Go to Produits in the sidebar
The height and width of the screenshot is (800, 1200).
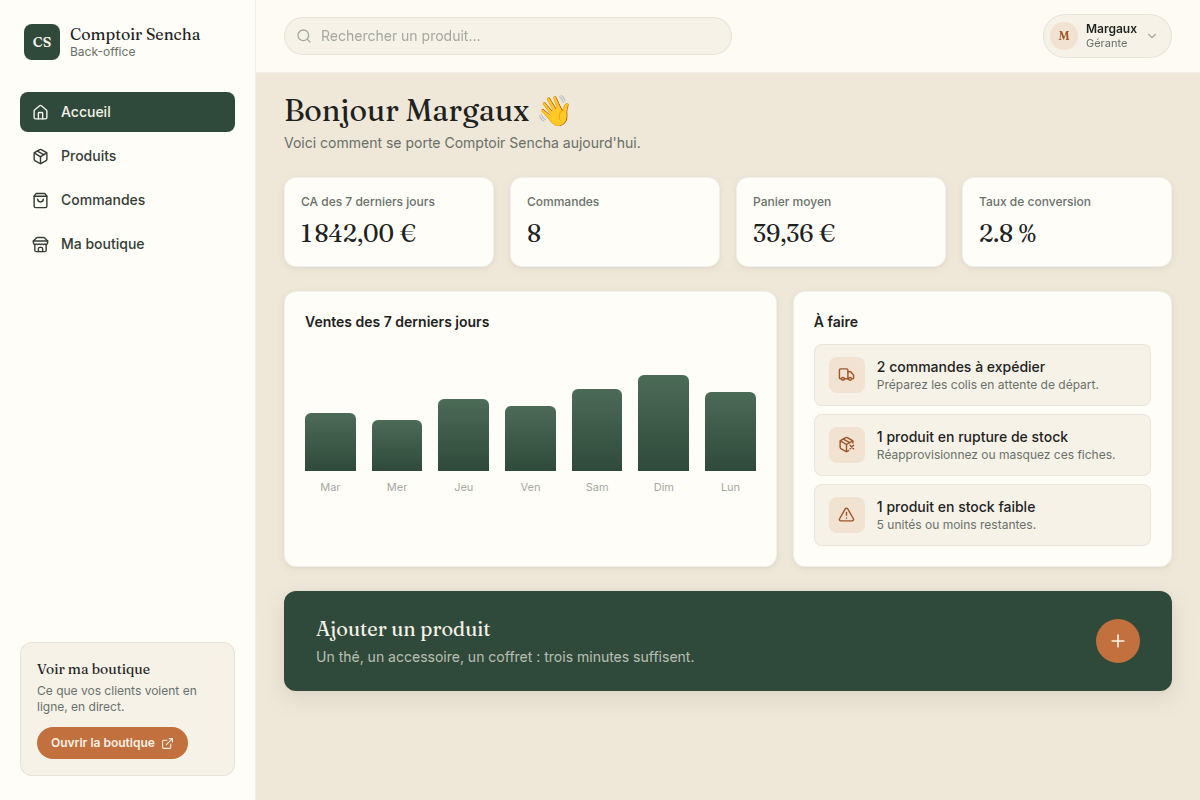127,156
